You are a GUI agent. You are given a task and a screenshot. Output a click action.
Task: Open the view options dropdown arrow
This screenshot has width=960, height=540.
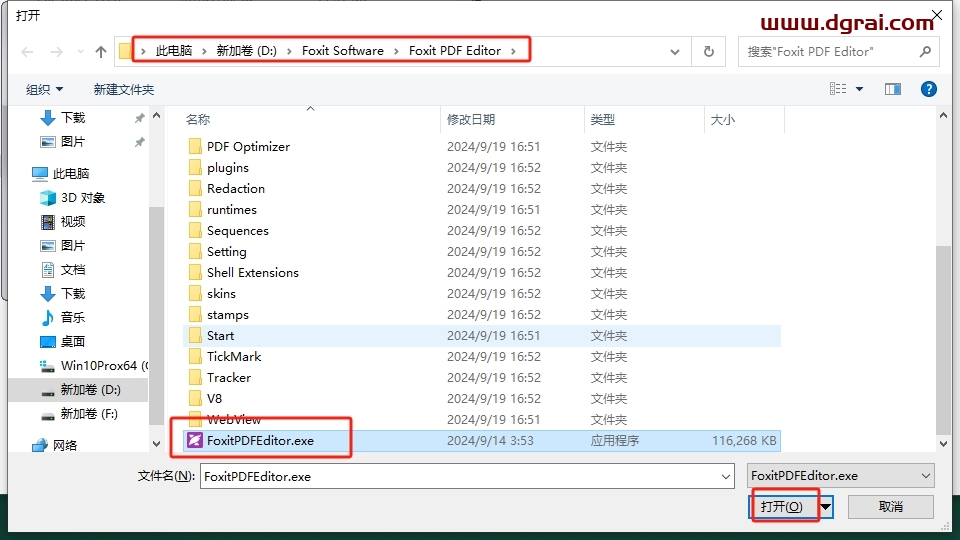pyautogui.click(x=860, y=89)
